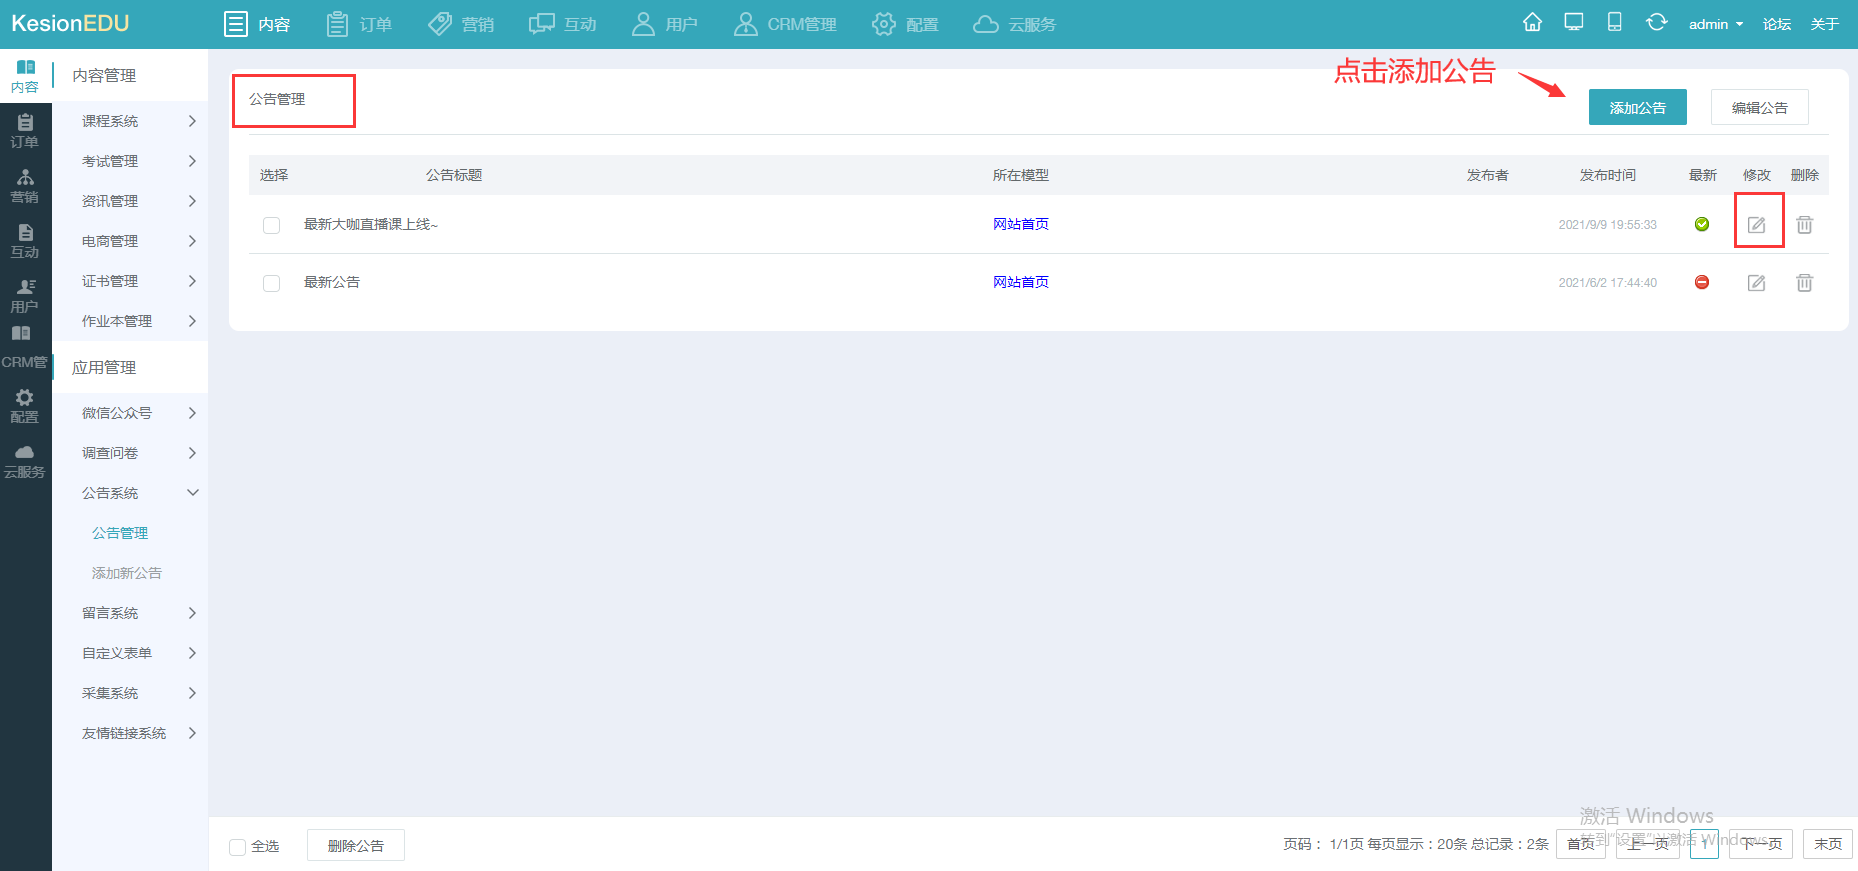Click the KesionEDU logo
The height and width of the screenshot is (871, 1858).
[70, 23]
